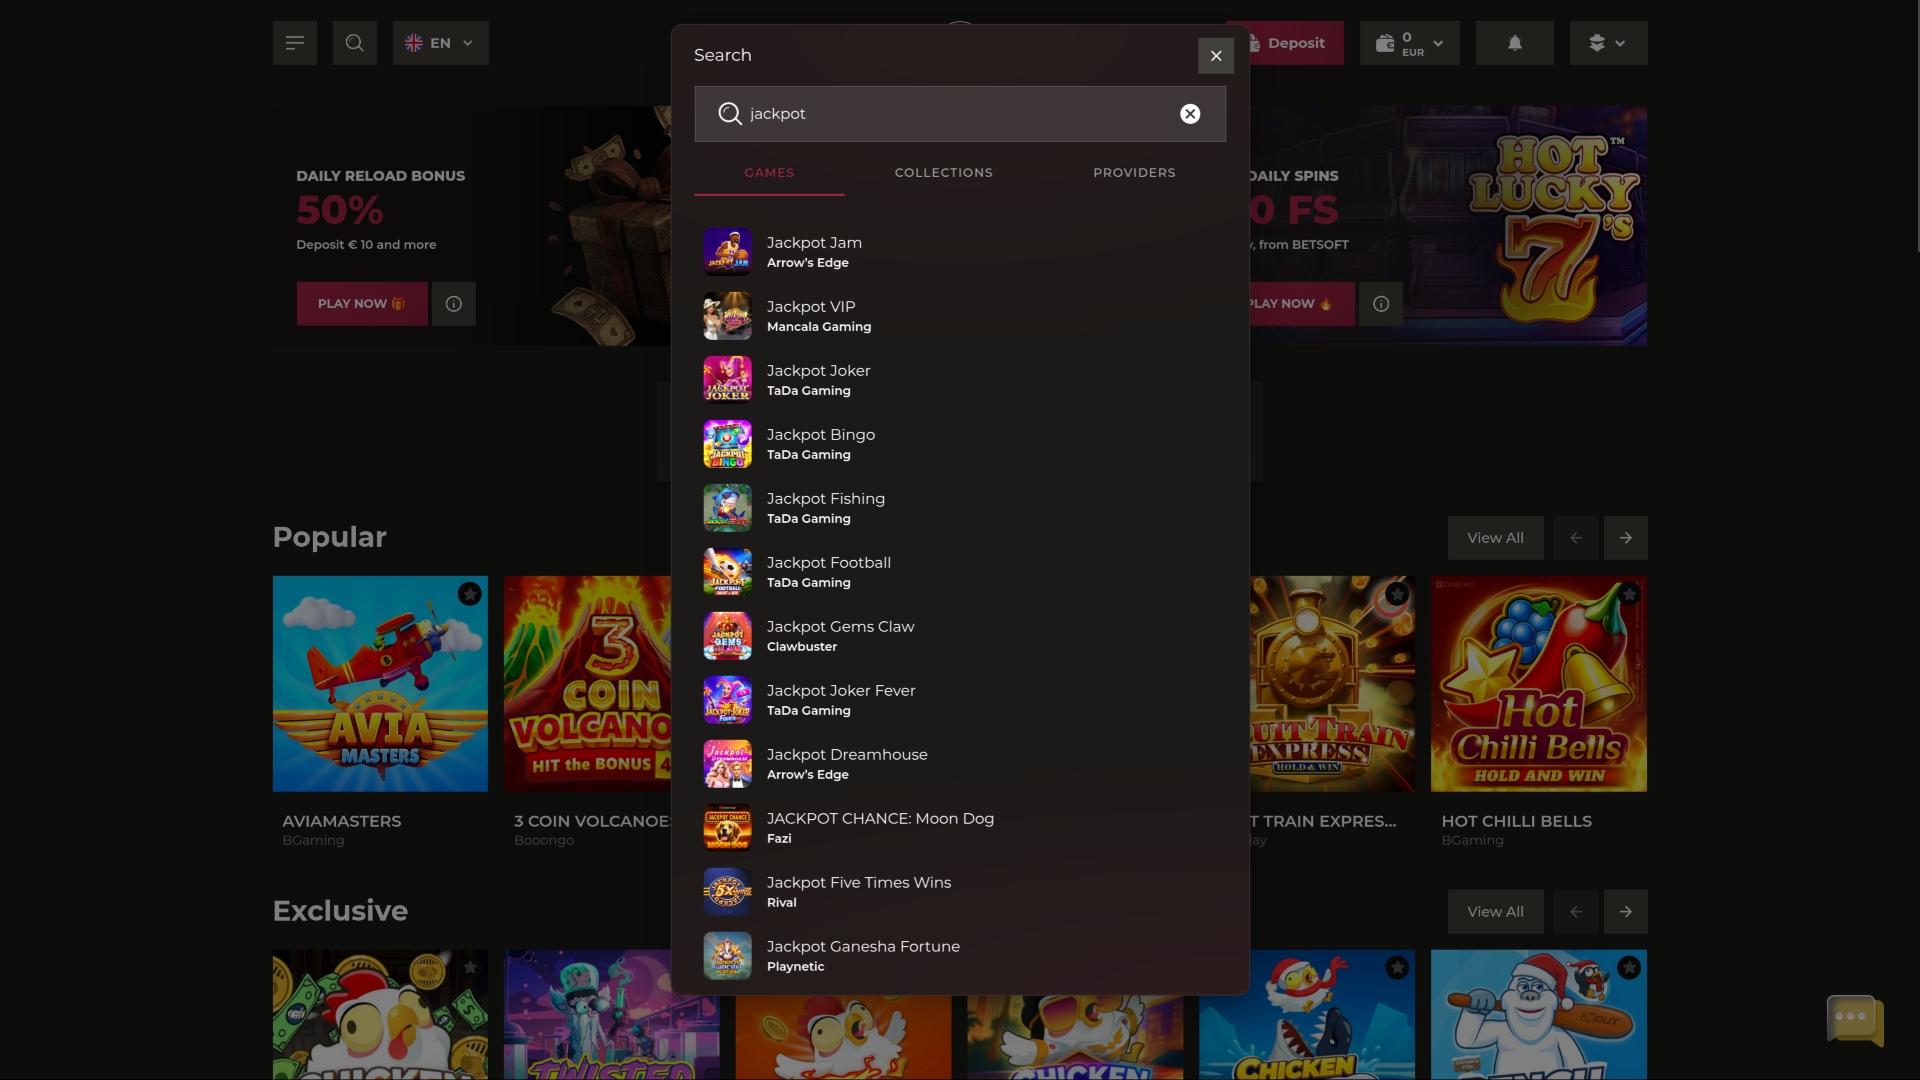Switch to the Collections tab
The height and width of the screenshot is (1080, 1920).
point(944,173)
